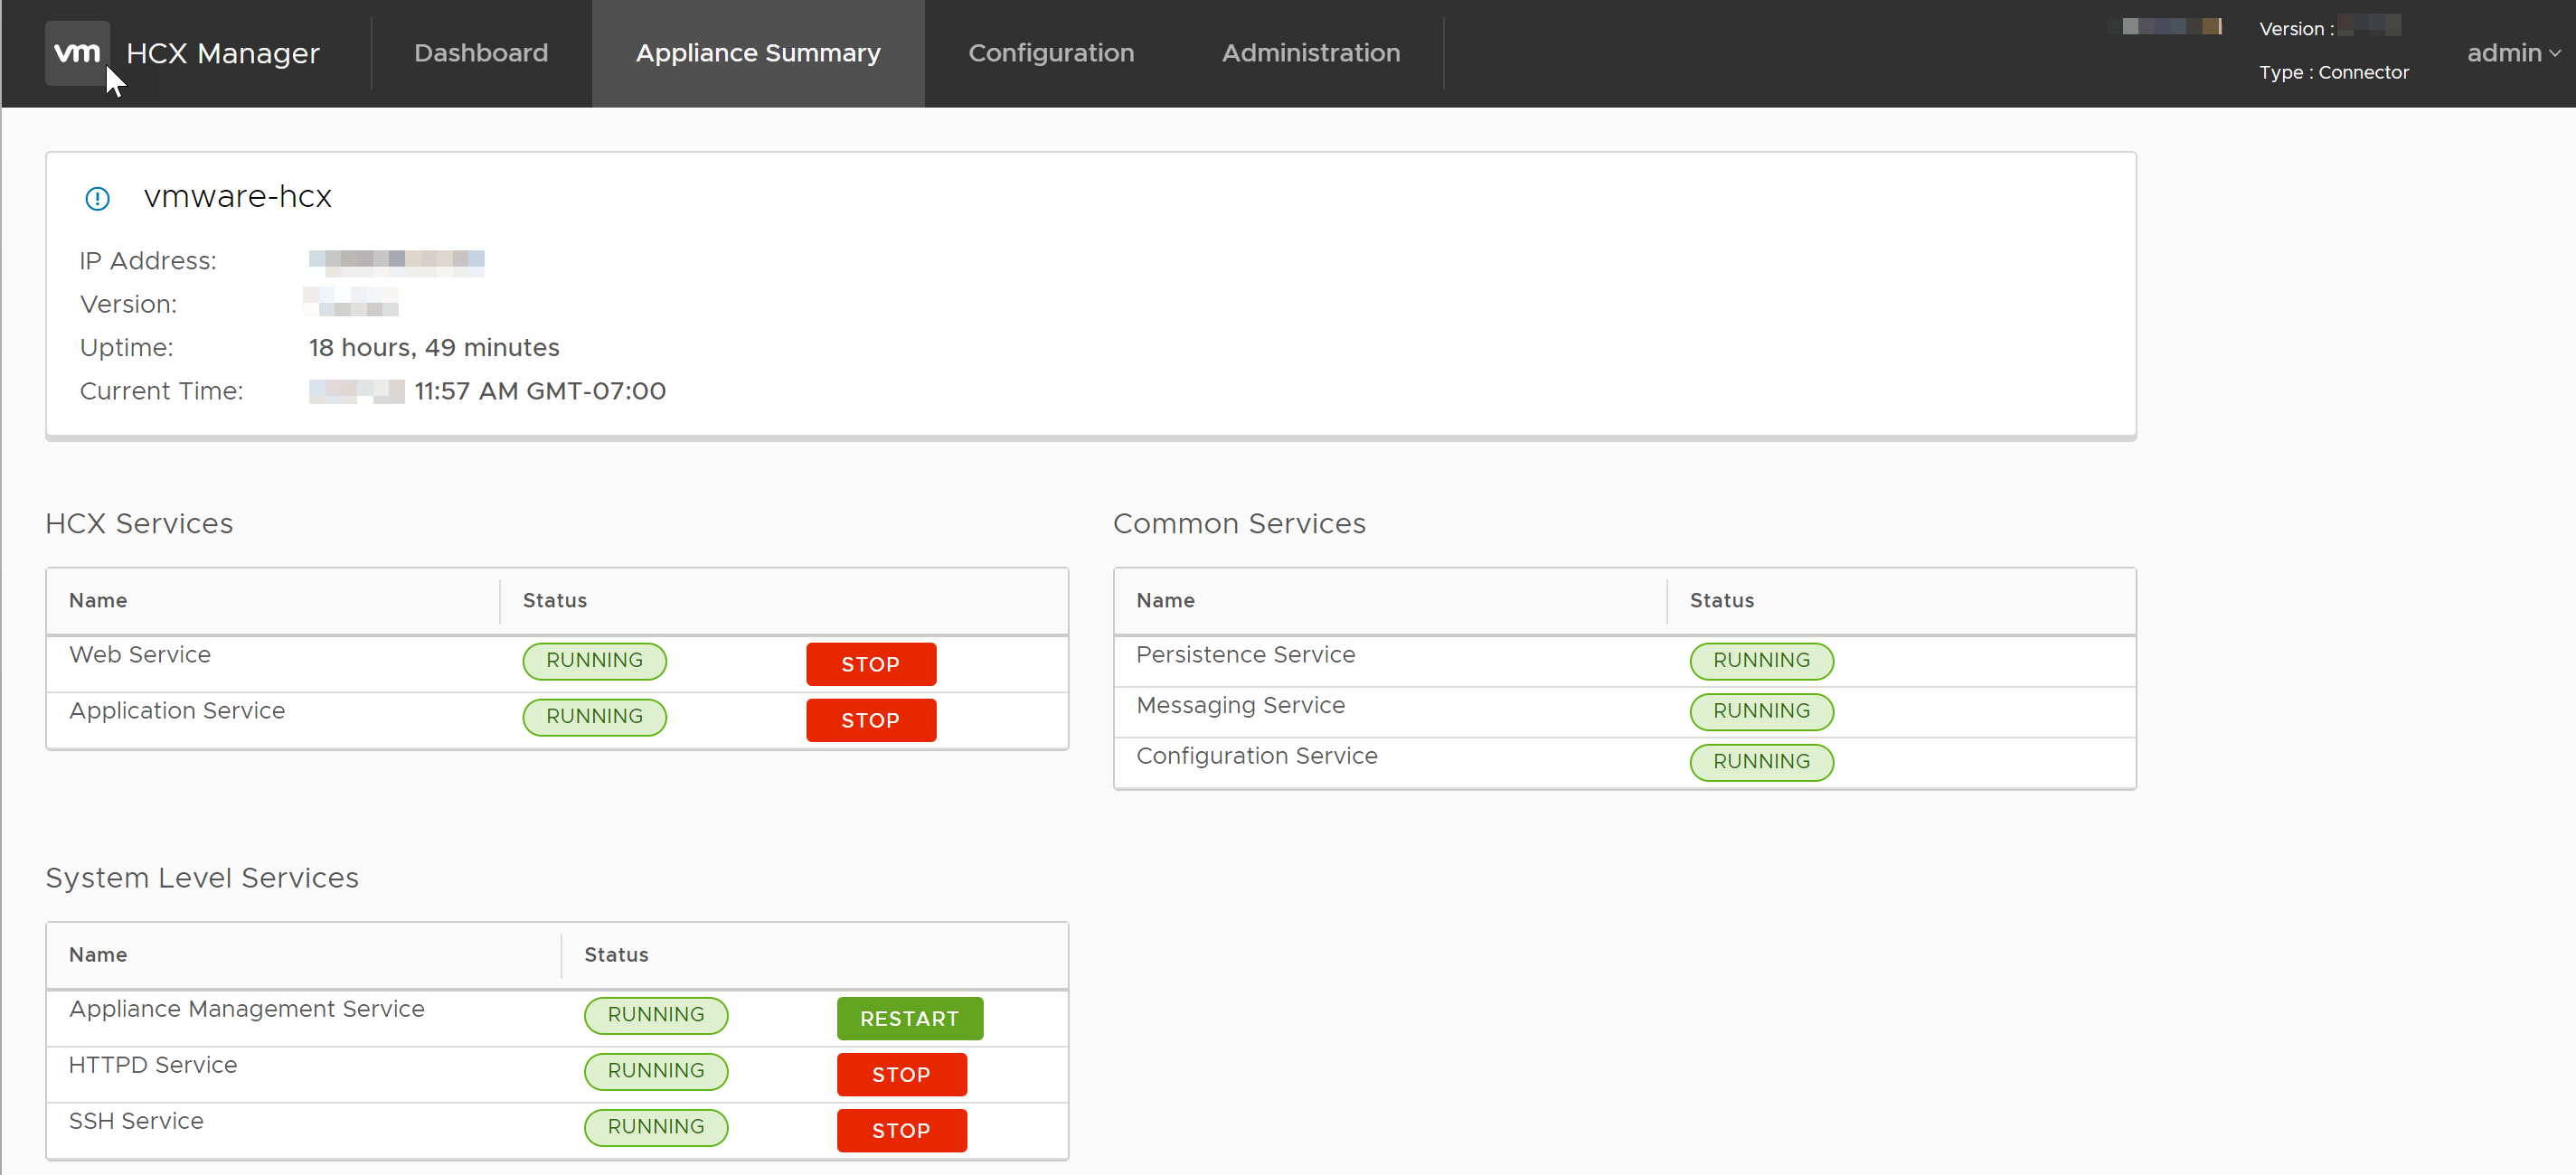Stop the SSH Service
The image size is (2576, 1175).
pyautogui.click(x=901, y=1130)
